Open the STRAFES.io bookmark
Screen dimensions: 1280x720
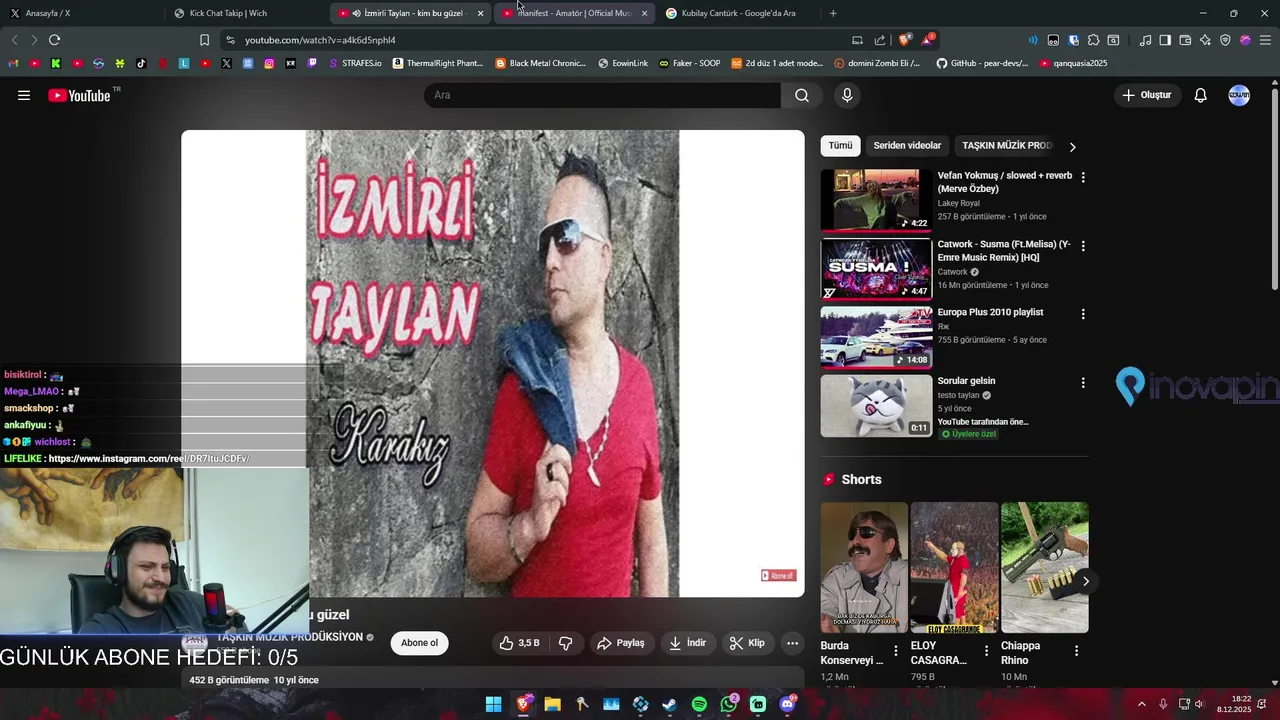tap(356, 63)
